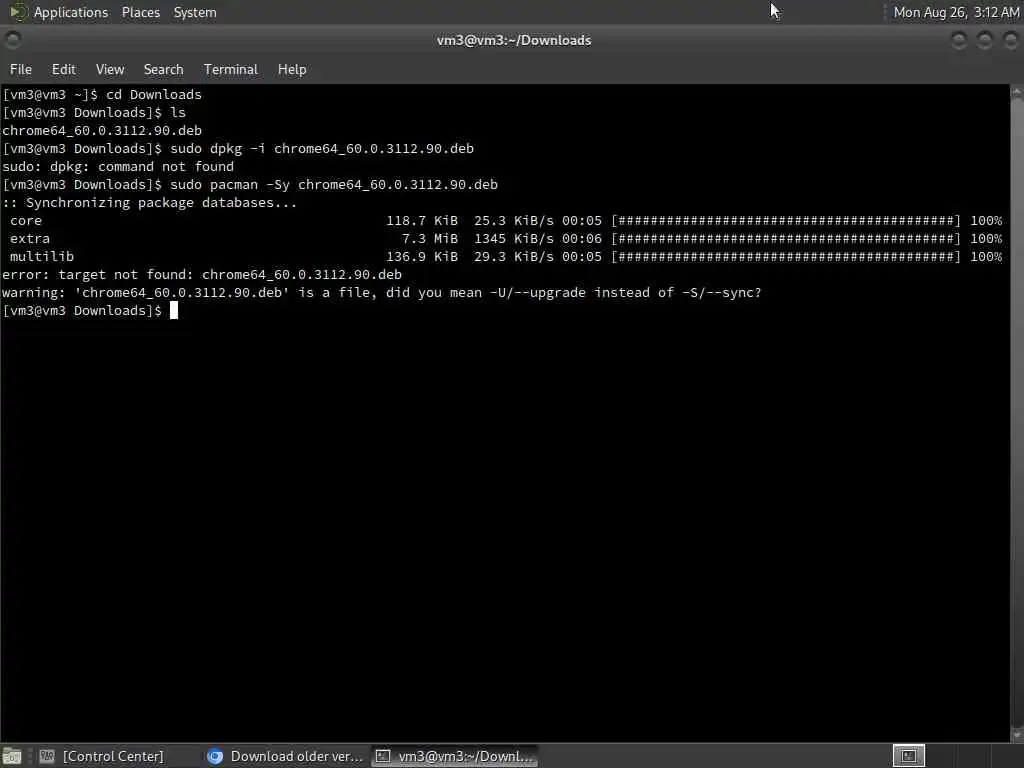Click the extra progress bar at 100%
The width and height of the screenshot is (1024, 768).
click(x=786, y=238)
